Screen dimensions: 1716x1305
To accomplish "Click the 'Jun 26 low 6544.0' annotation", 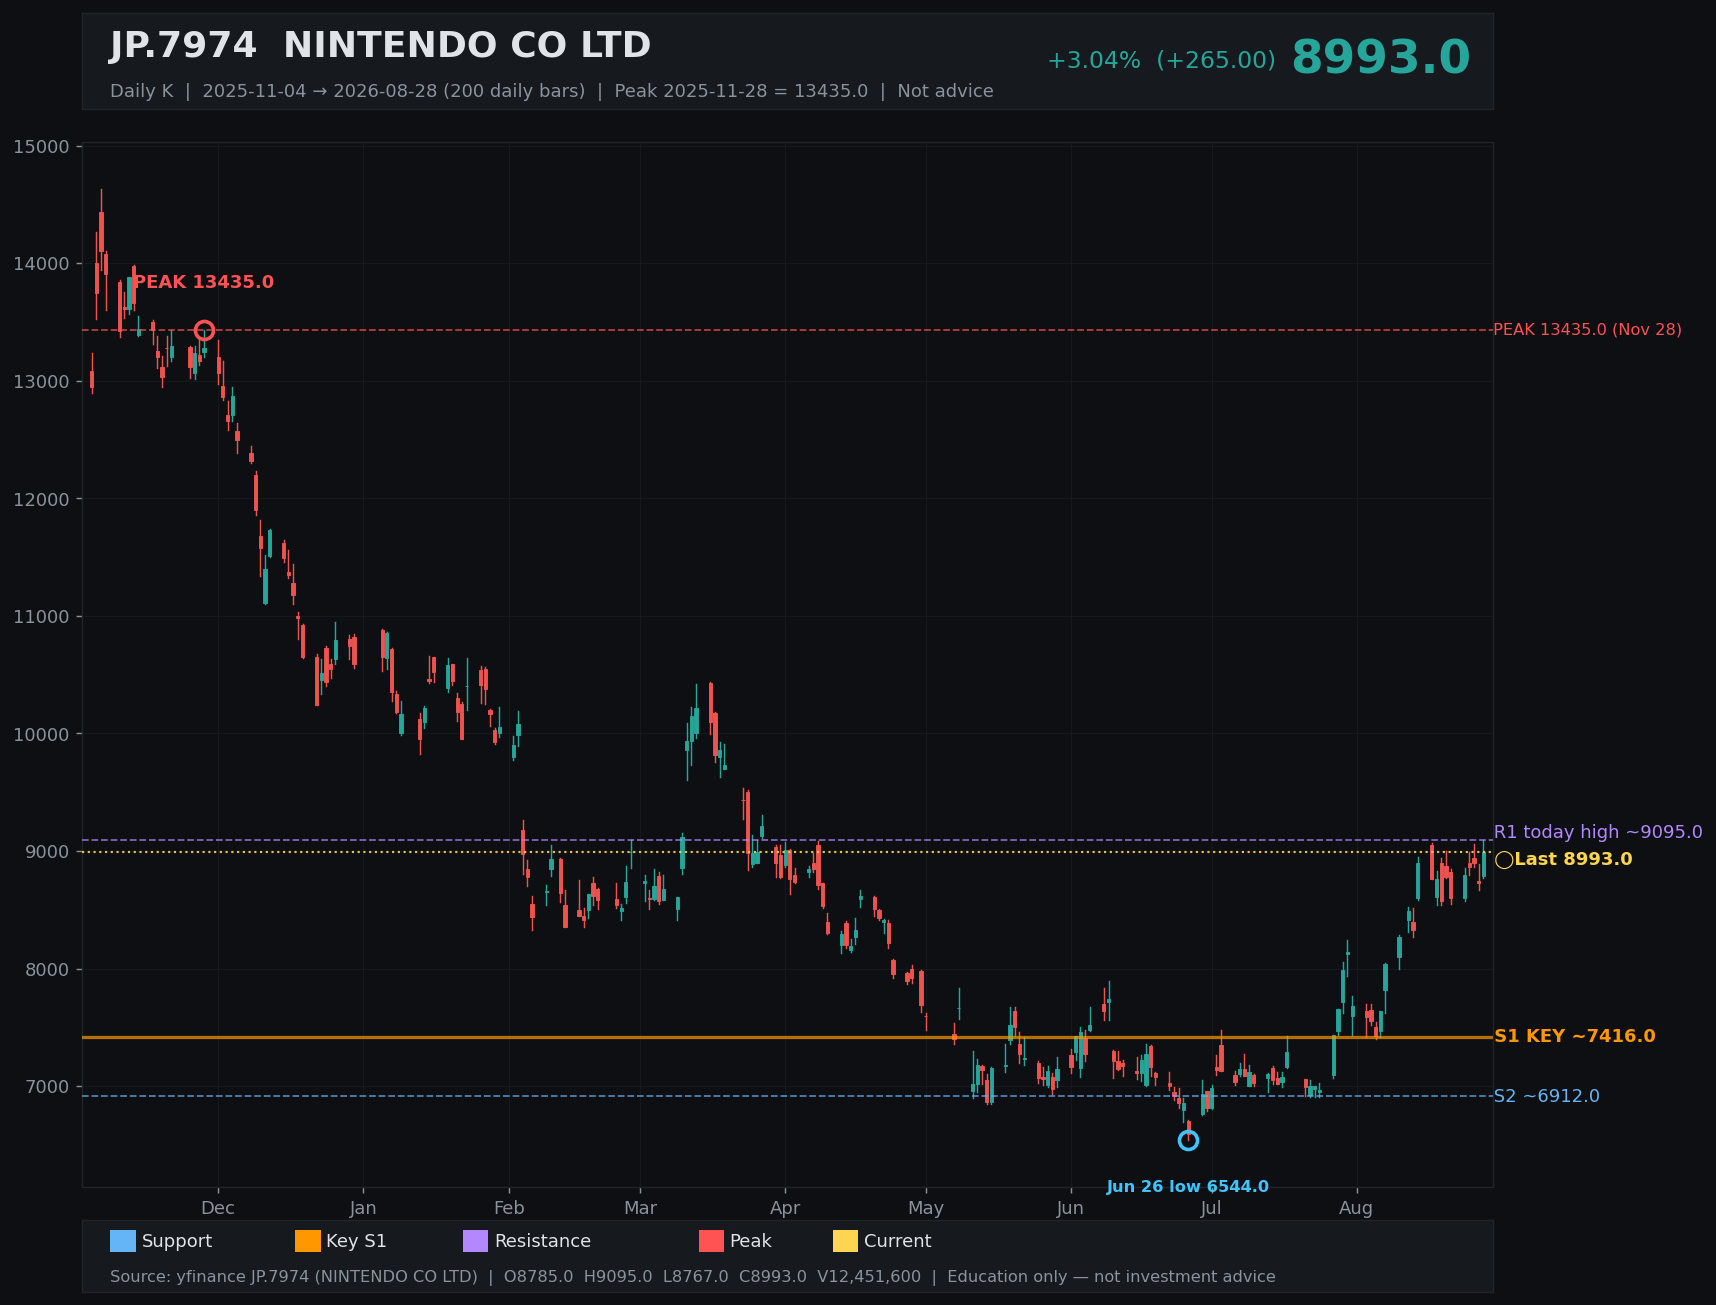I will tap(1188, 1187).
